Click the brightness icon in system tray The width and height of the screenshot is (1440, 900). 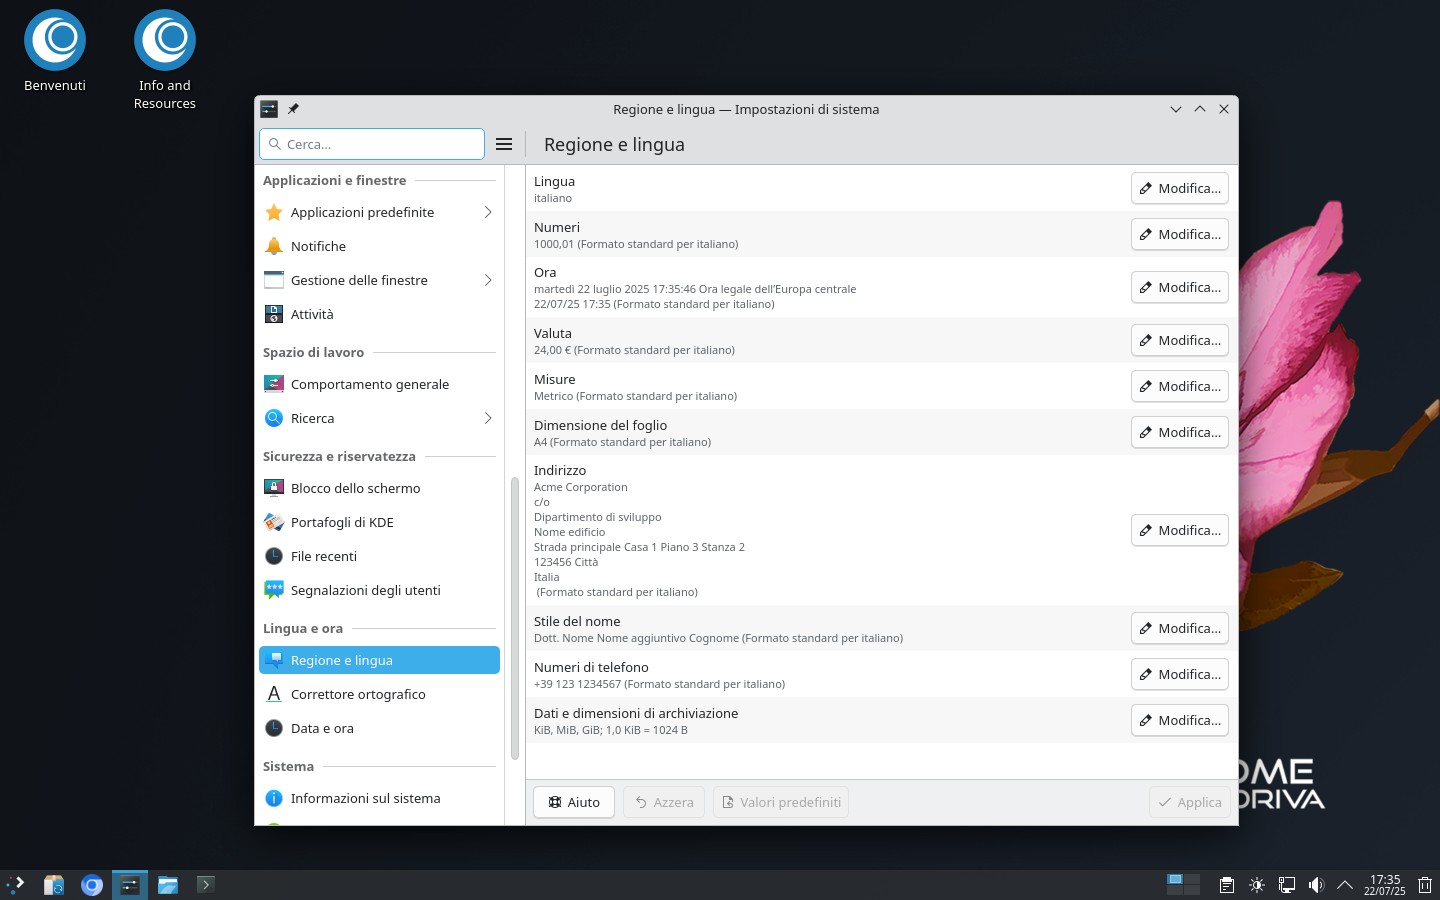[x=1257, y=885]
